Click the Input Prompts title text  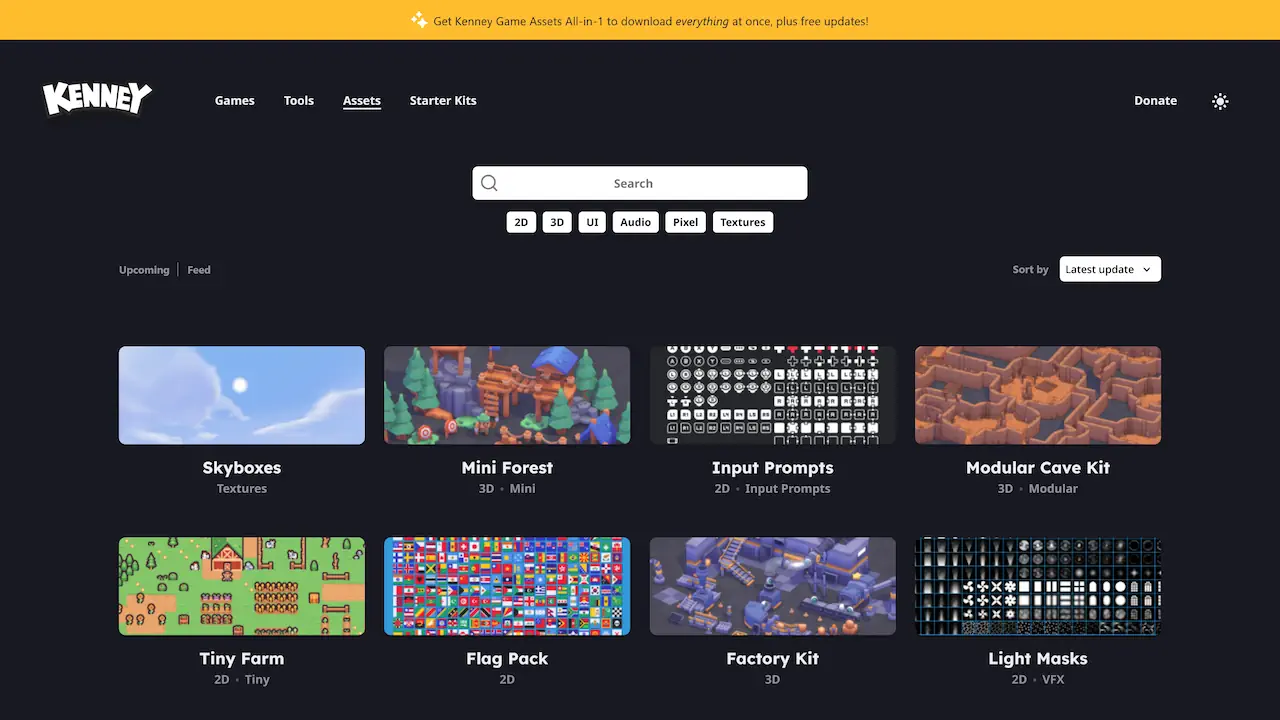coord(773,467)
